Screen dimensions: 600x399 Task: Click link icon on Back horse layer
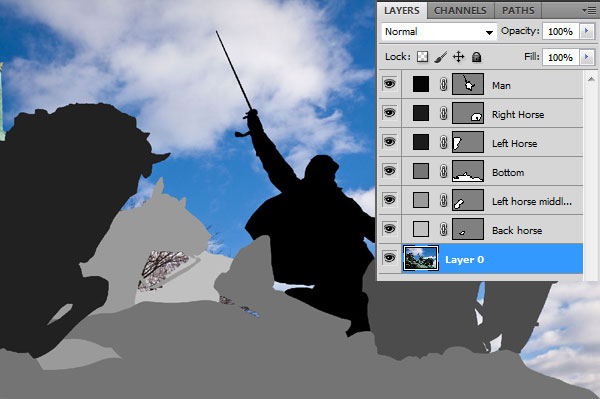coord(443,229)
